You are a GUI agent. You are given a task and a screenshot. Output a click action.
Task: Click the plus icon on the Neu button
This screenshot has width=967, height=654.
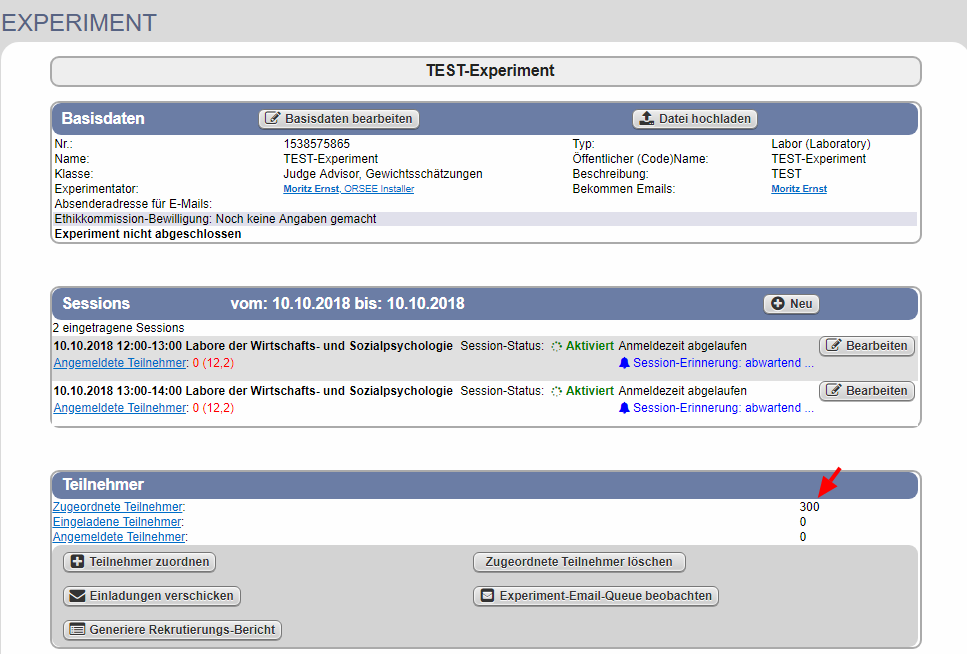(778, 304)
